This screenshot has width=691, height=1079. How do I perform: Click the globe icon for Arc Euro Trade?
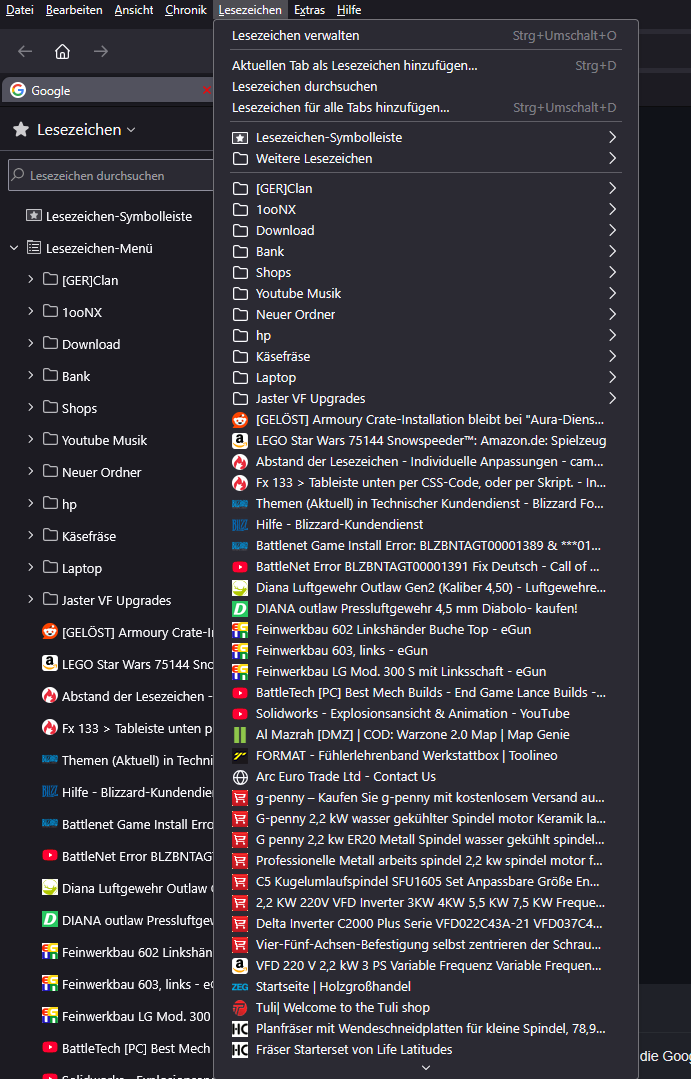(240, 776)
